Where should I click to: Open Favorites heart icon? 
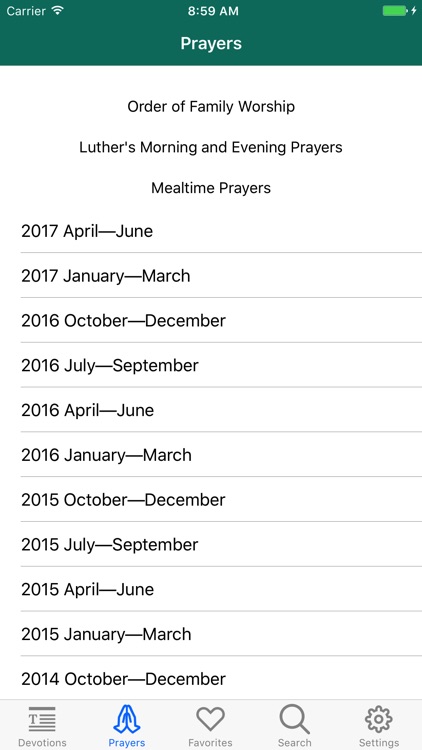pos(211,719)
